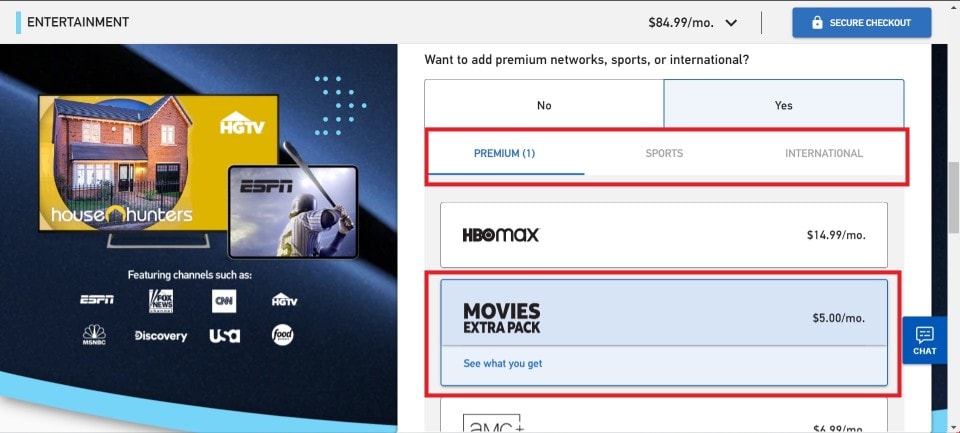The image size is (960, 433).
Task: Click the Food Network logo
Action: click(x=283, y=335)
